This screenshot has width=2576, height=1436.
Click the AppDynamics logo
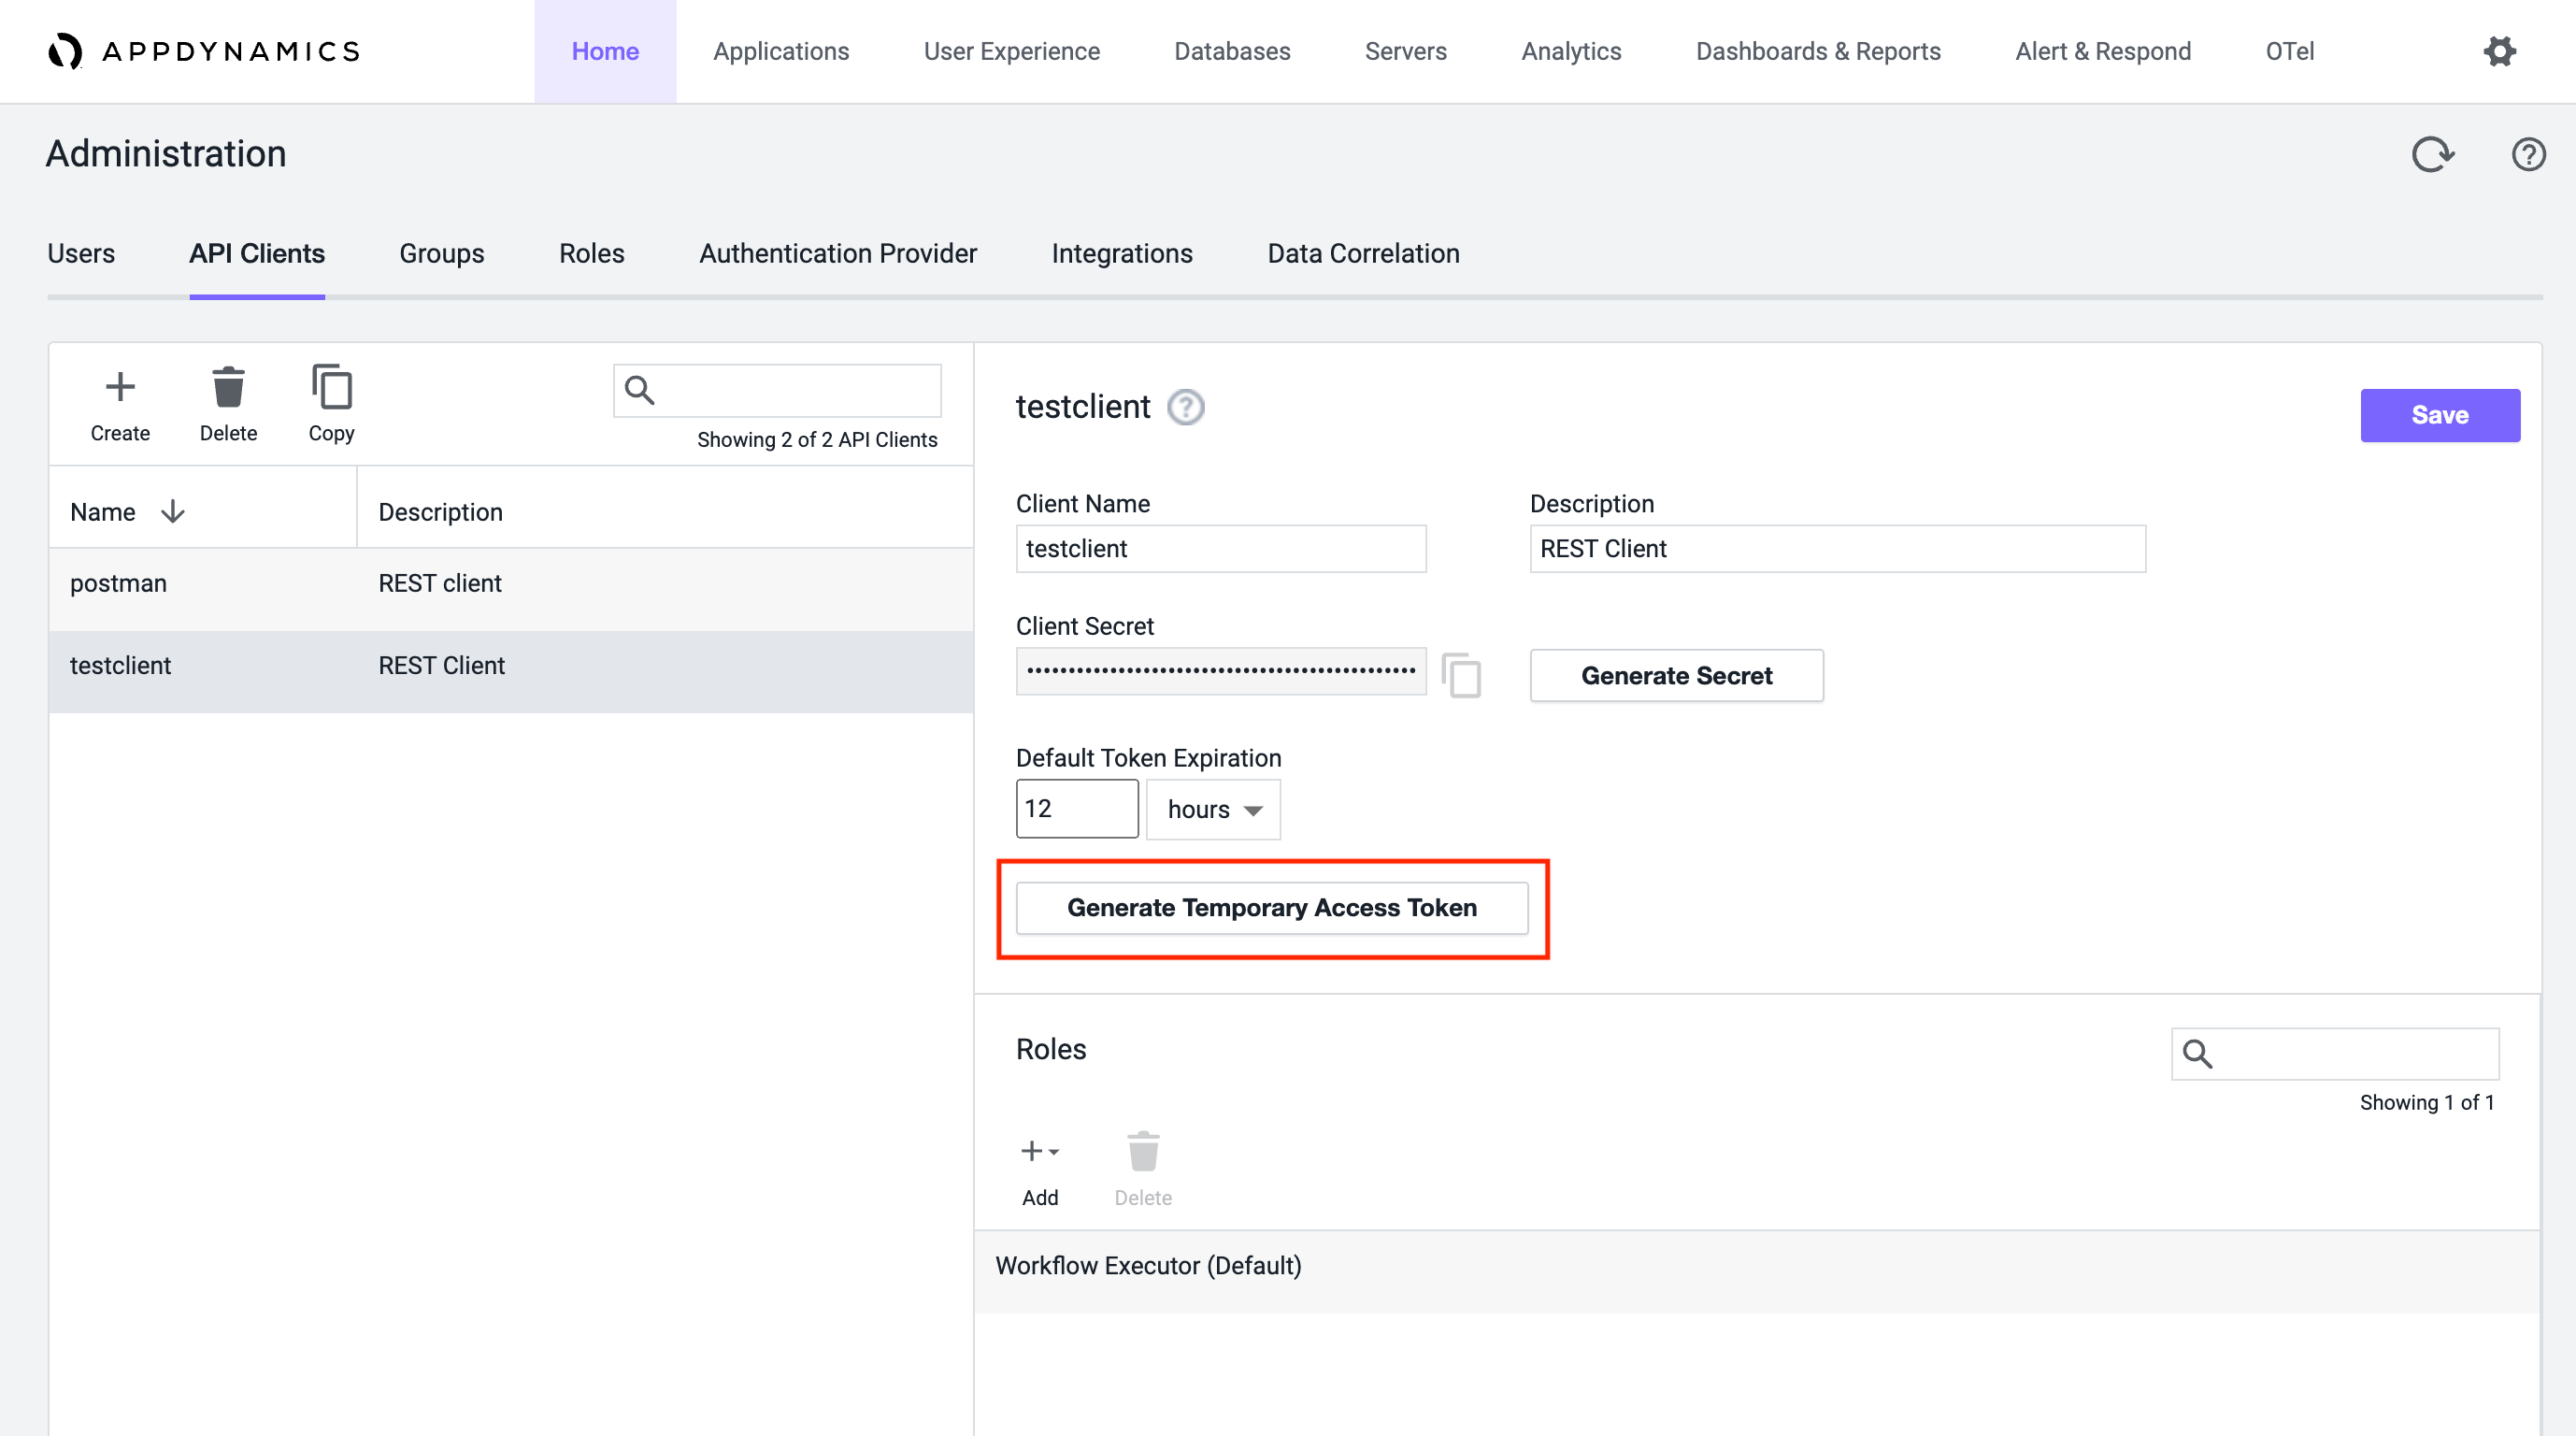204,51
